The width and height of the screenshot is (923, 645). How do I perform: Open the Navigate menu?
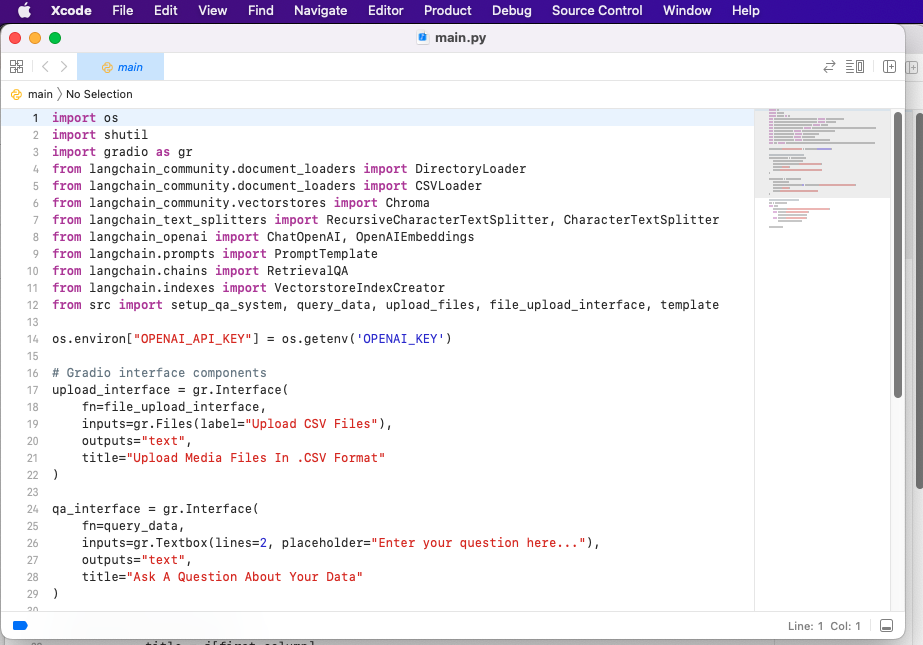tap(320, 11)
